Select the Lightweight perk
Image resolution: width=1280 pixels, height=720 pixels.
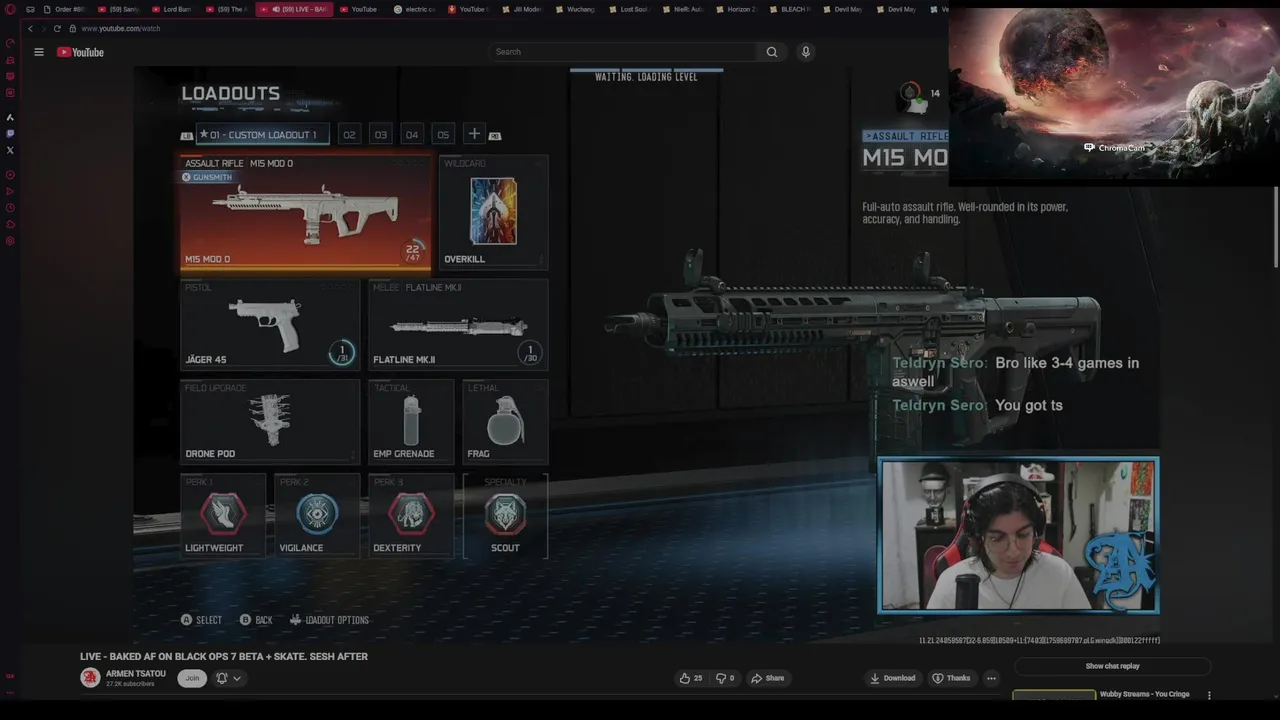coord(223,516)
